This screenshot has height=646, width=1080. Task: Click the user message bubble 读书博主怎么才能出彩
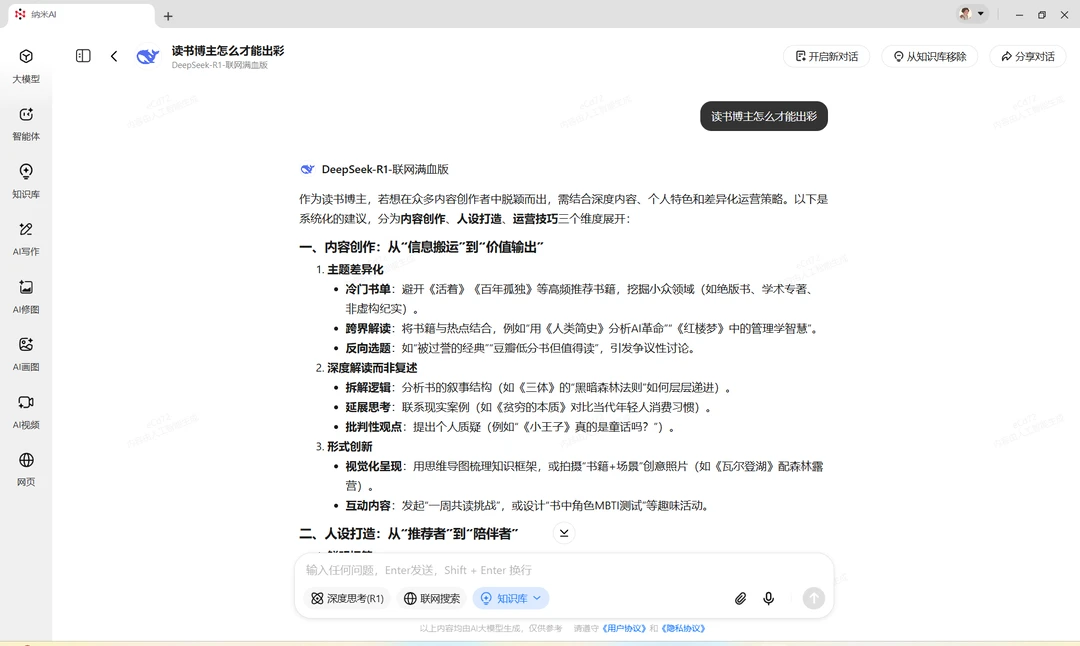pyautogui.click(x=764, y=116)
